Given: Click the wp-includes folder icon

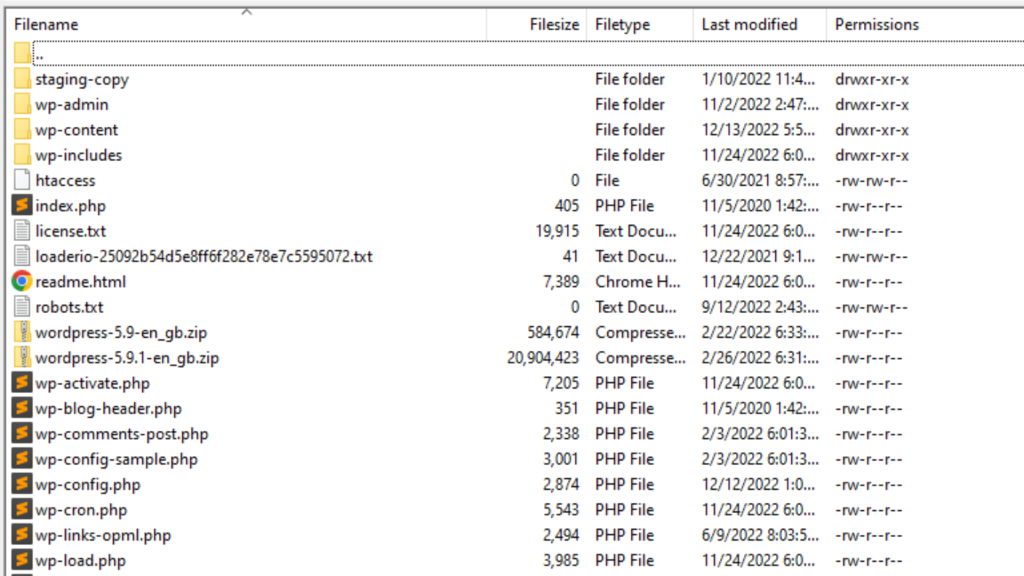Looking at the screenshot, I should tap(22, 155).
